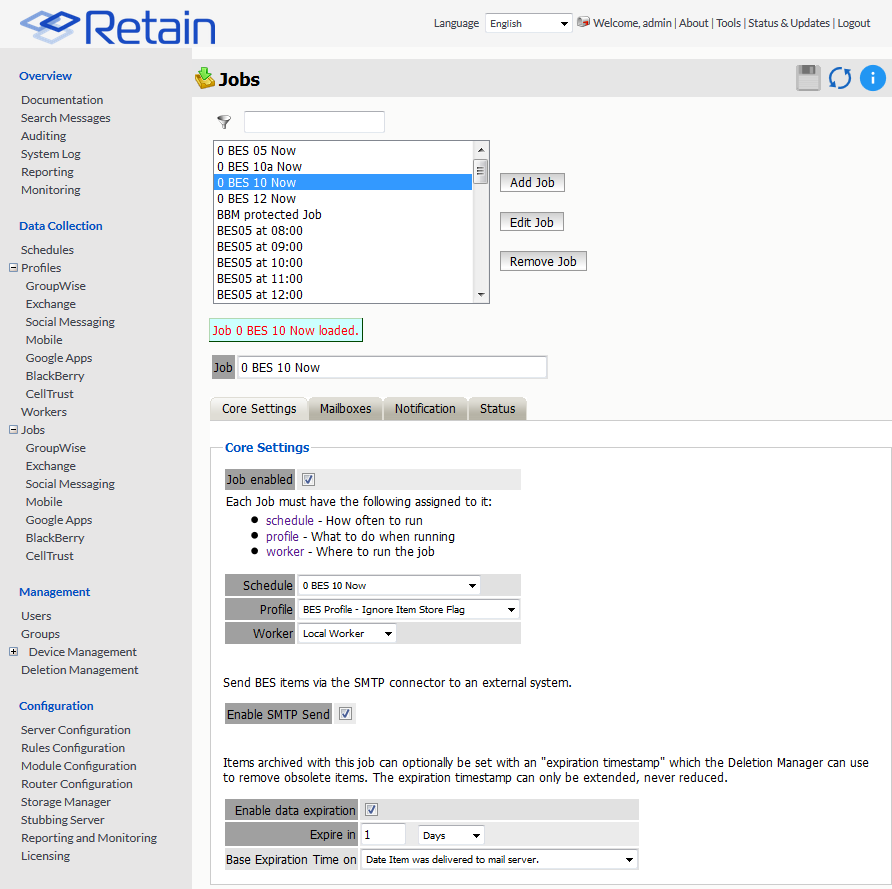Image resolution: width=892 pixels, height=889 pixels.
Task: Click the user icon beside Welcome
Action: click(x=583, y=22)
